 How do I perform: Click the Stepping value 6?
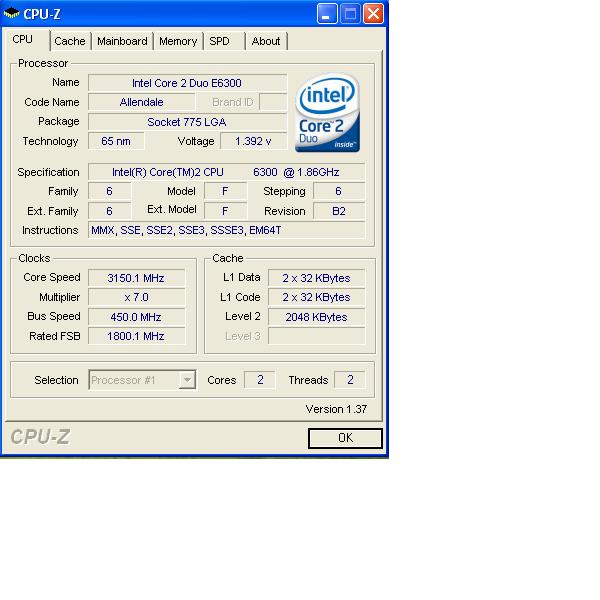pyautogui.click(x=339, y=191)
